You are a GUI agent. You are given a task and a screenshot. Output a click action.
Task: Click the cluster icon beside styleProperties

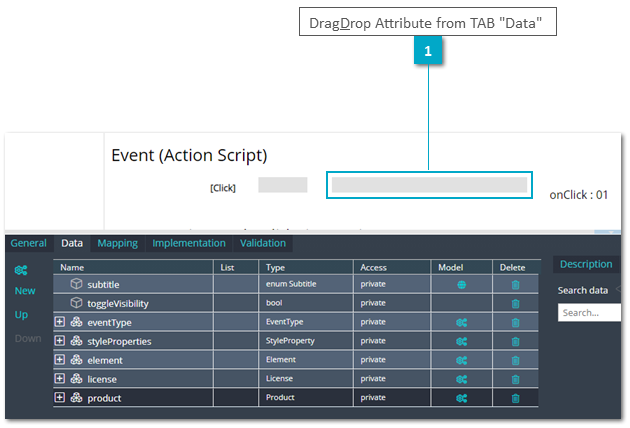(x=76, y=340)
